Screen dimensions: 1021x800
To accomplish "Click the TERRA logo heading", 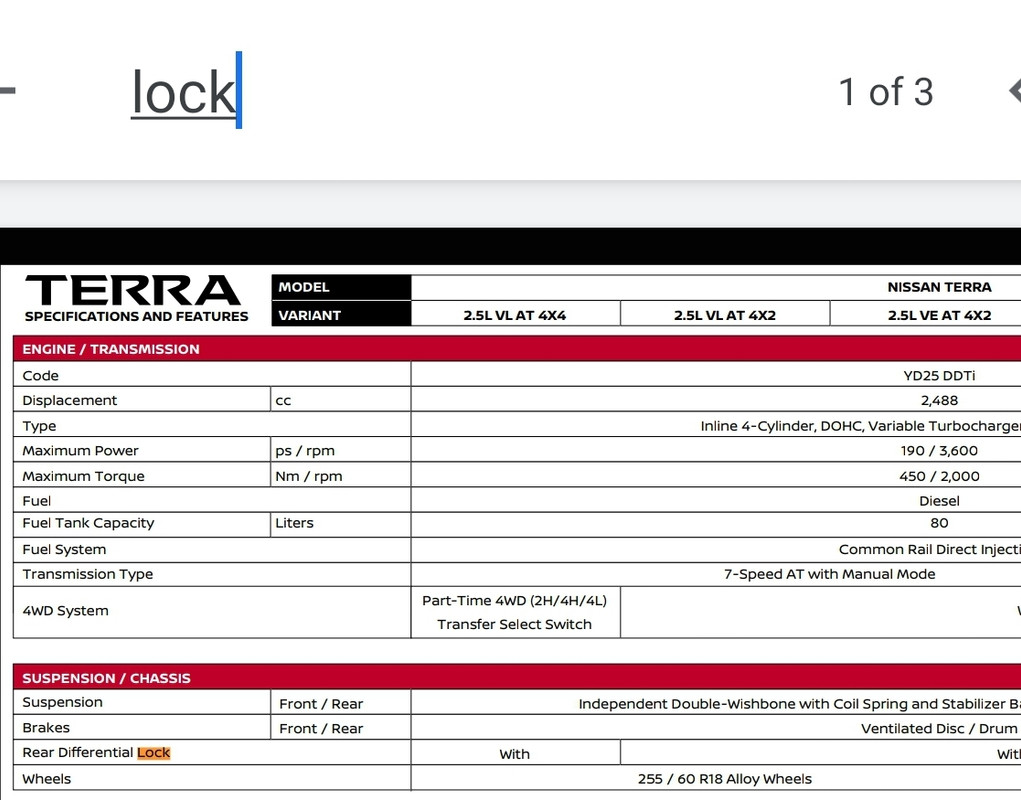I will (x=133, y=290).
